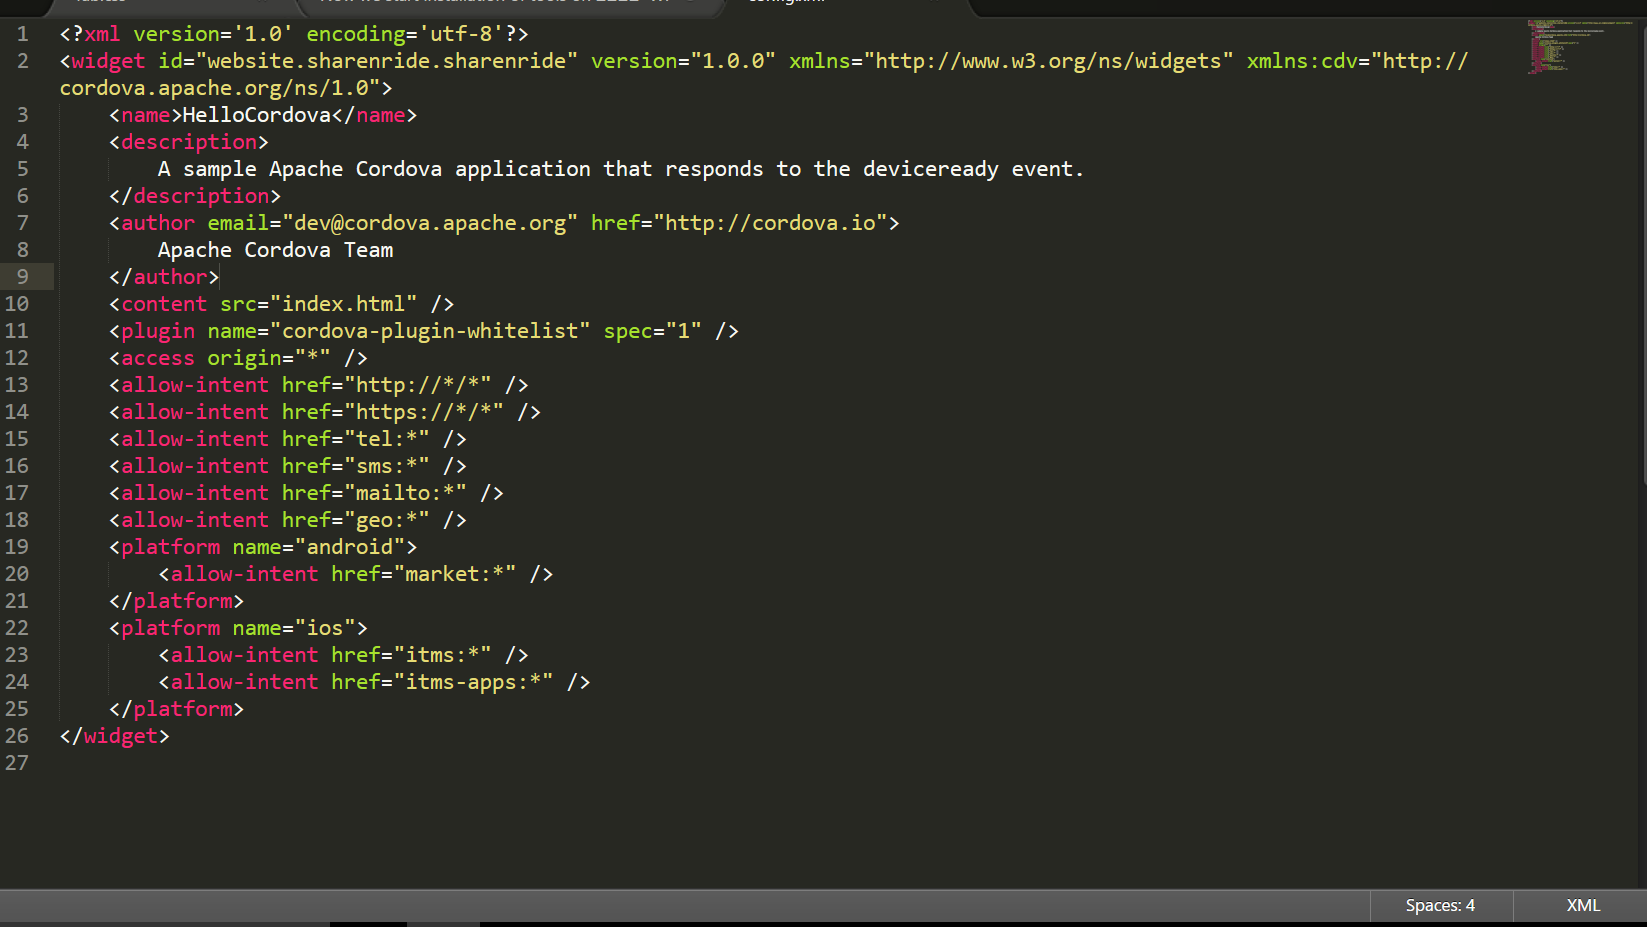Click the 'https://*/*' href value
Screen dimensions: 1647x927
coord(424,412)
